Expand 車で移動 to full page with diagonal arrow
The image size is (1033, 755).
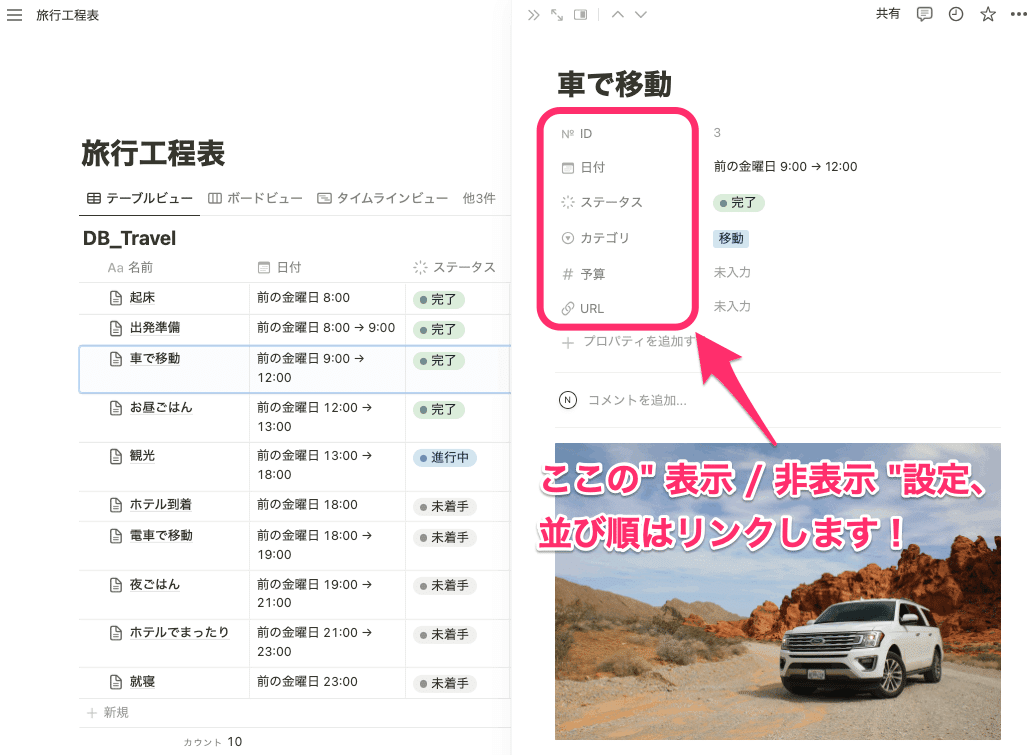point(557,14)
